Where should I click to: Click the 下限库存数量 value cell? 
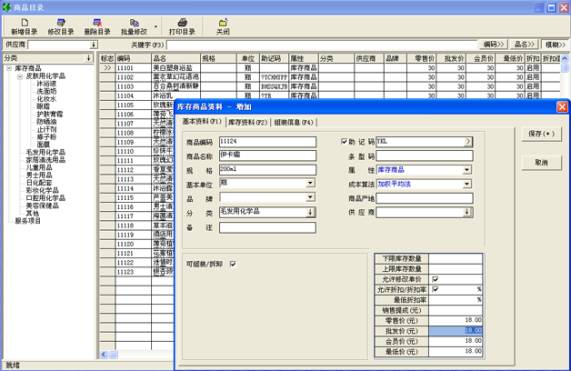[x=456, y=258]
